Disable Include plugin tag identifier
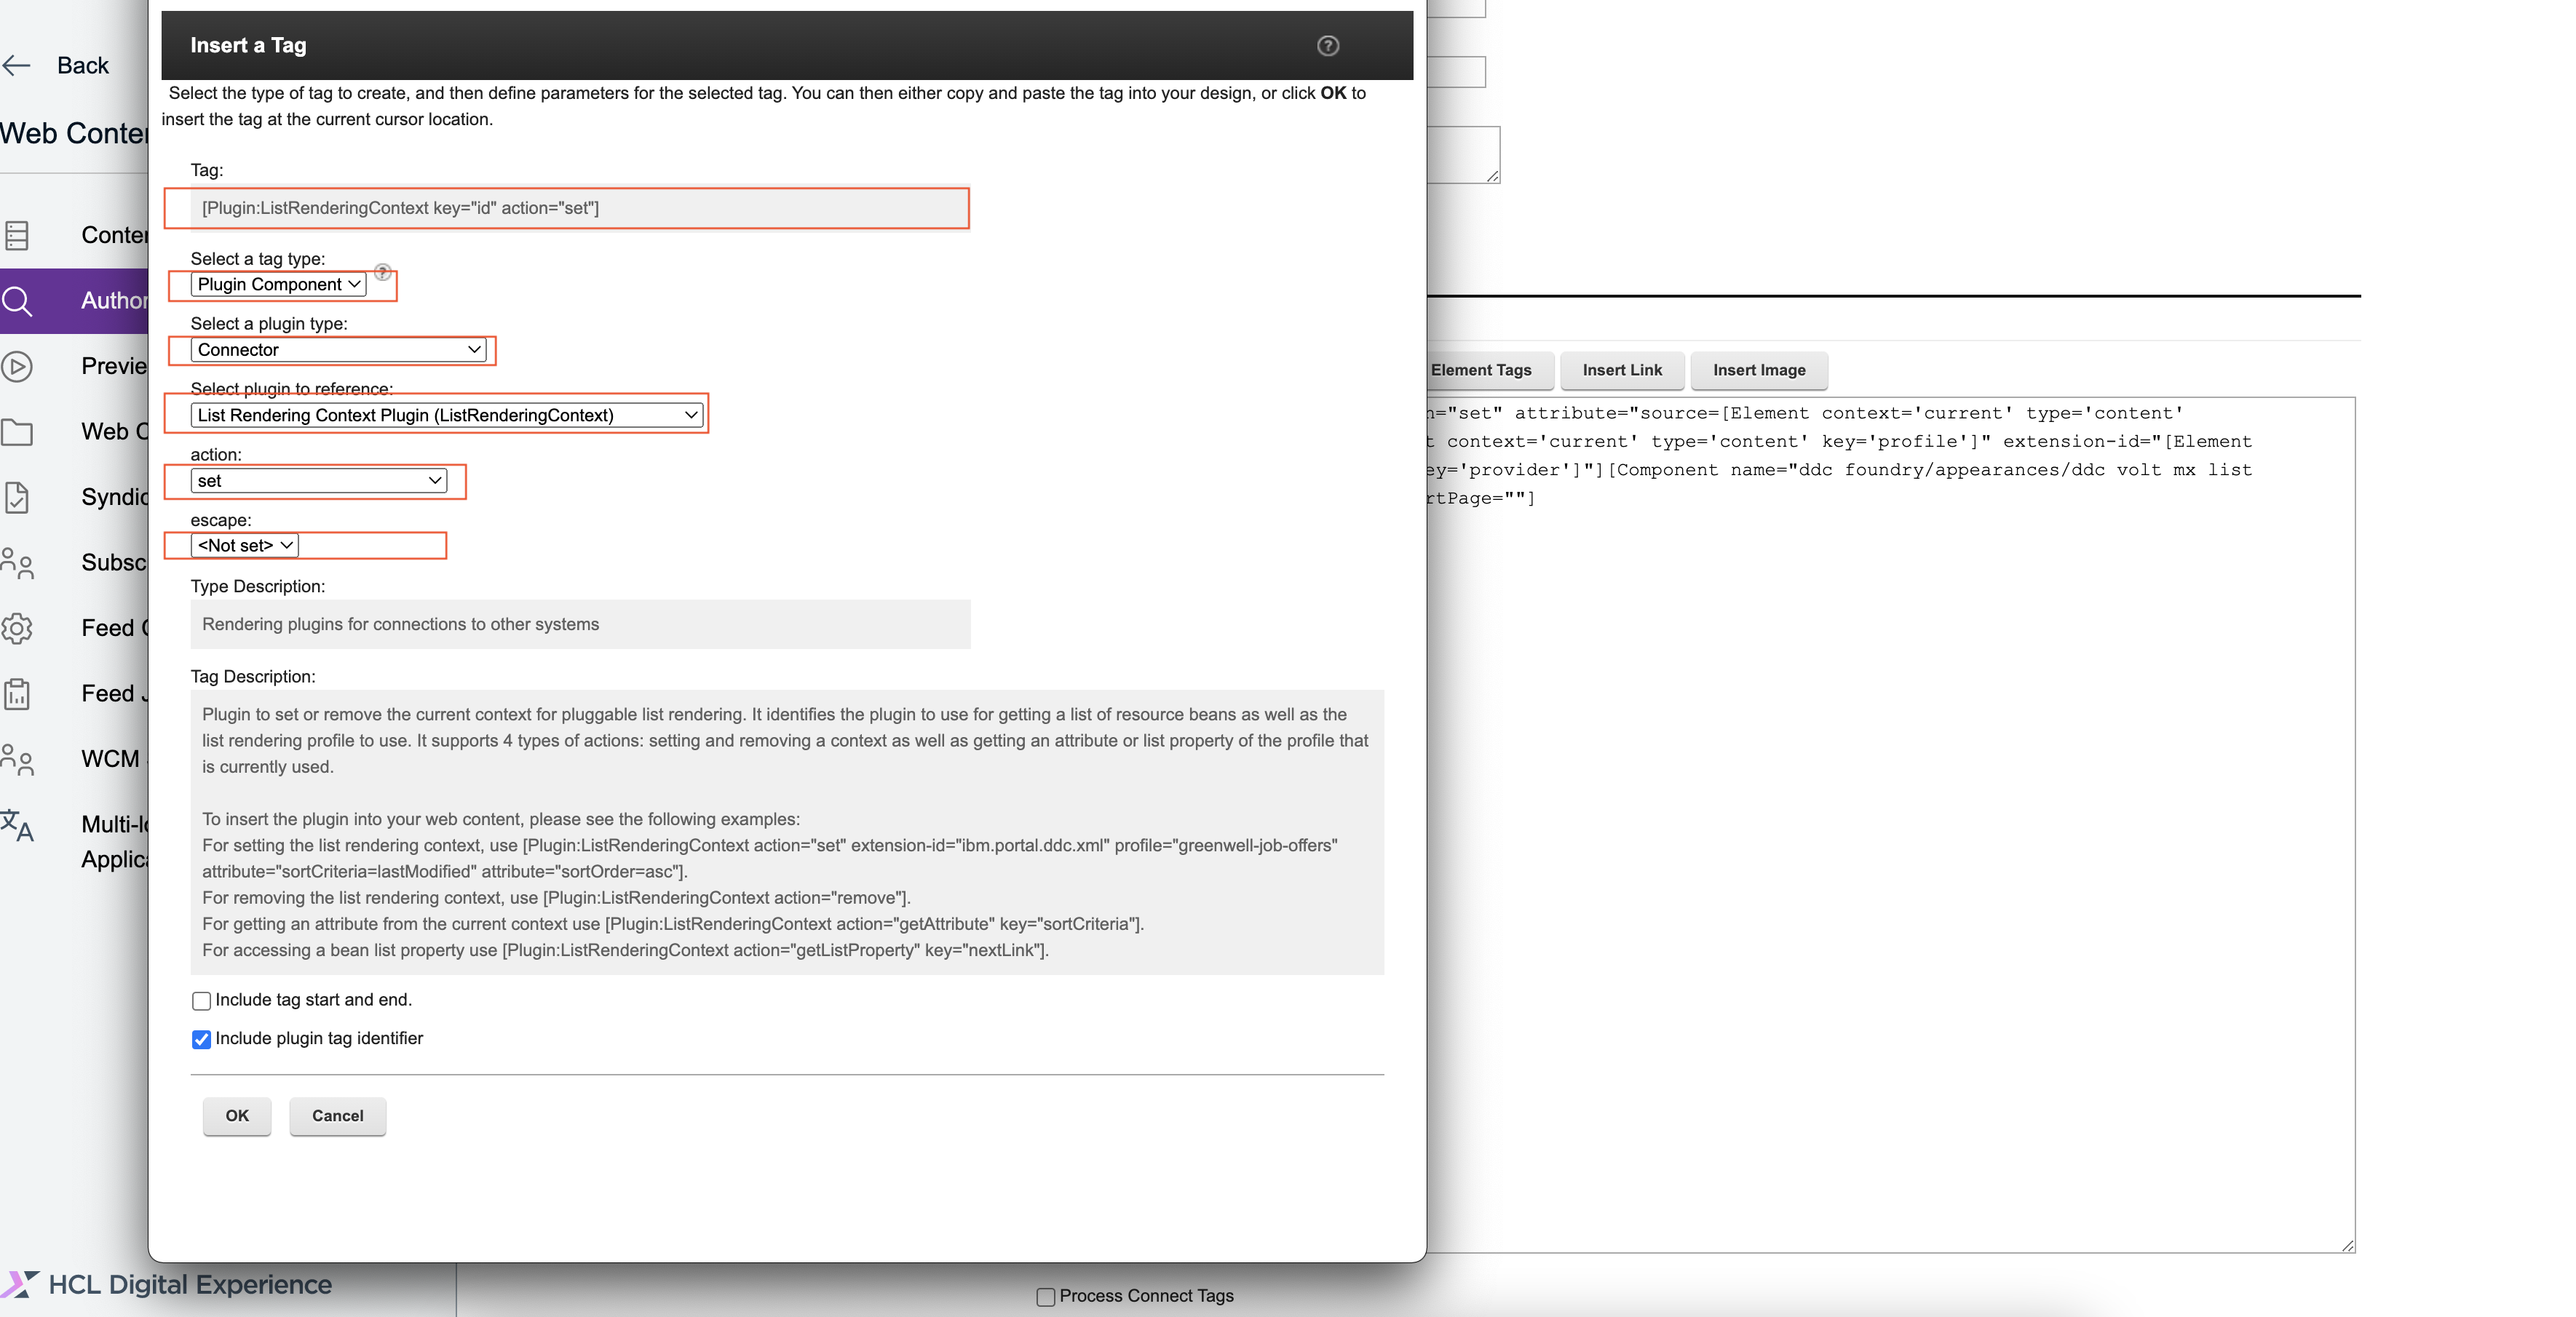The image size is (2576, 1317). click(201, 1040)
